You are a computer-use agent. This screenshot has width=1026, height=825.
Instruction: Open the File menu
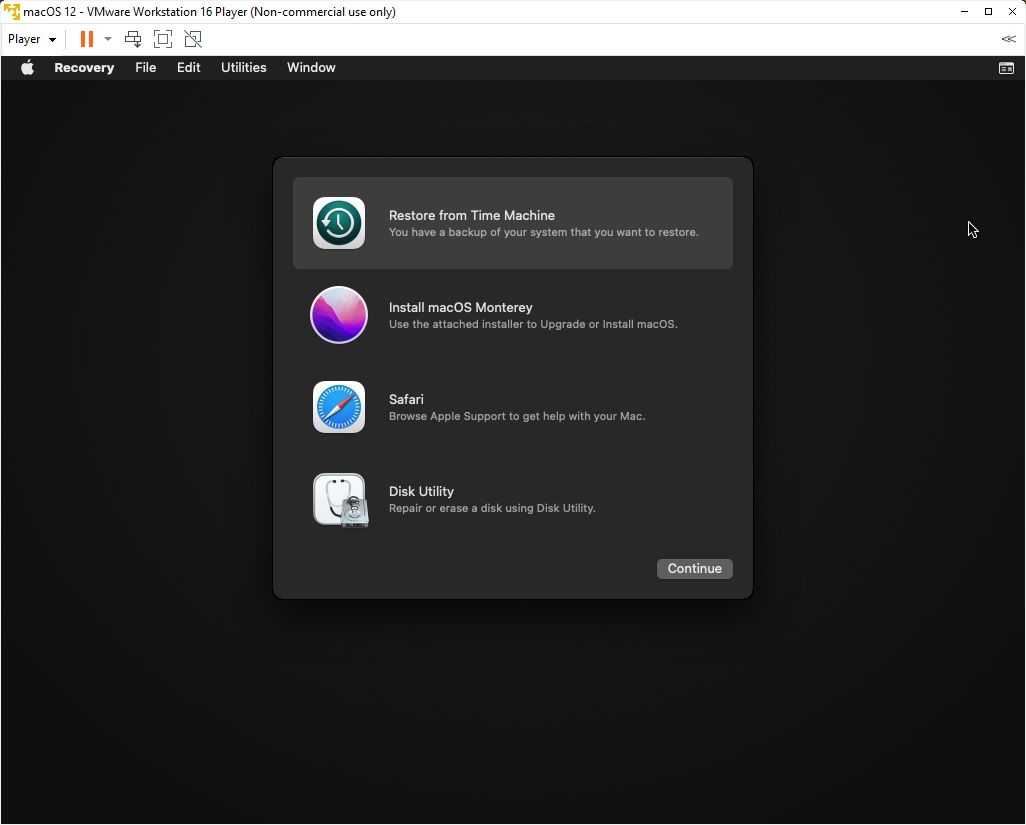[145, 67]
